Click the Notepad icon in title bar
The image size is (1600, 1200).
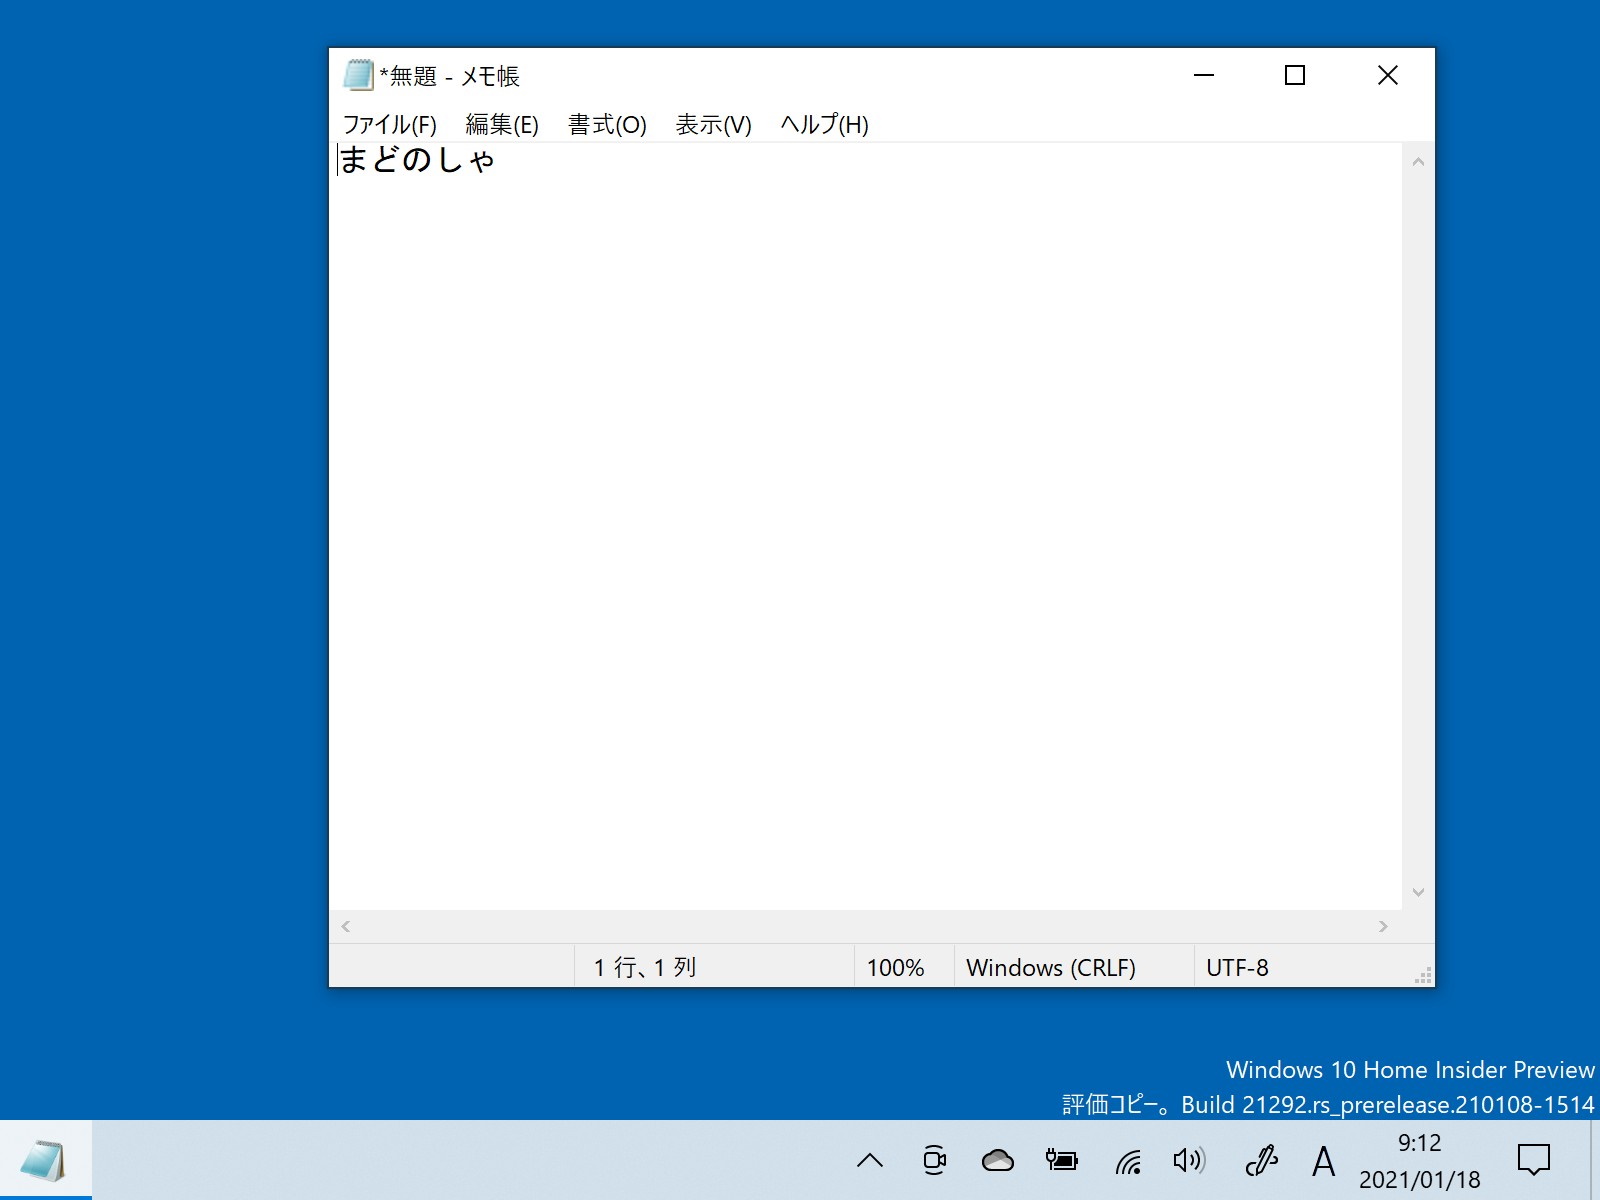(x=358, y=75)
